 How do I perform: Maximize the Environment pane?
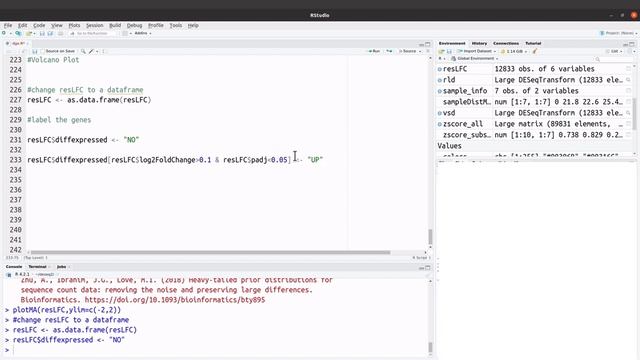tap(632, 44)
